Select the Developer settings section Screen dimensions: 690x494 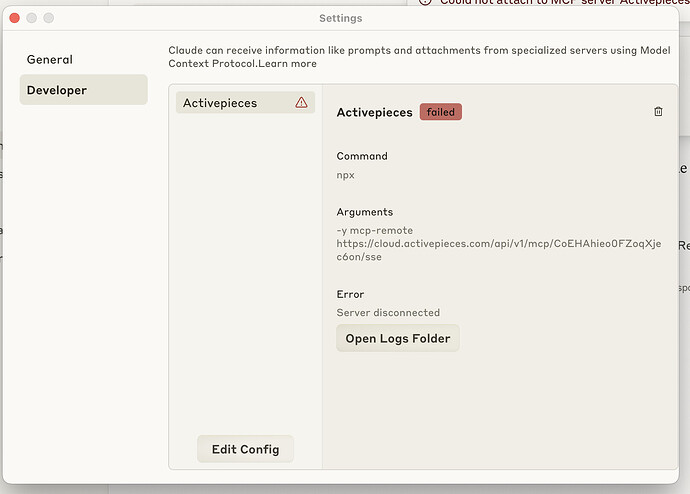pos(84,90)
